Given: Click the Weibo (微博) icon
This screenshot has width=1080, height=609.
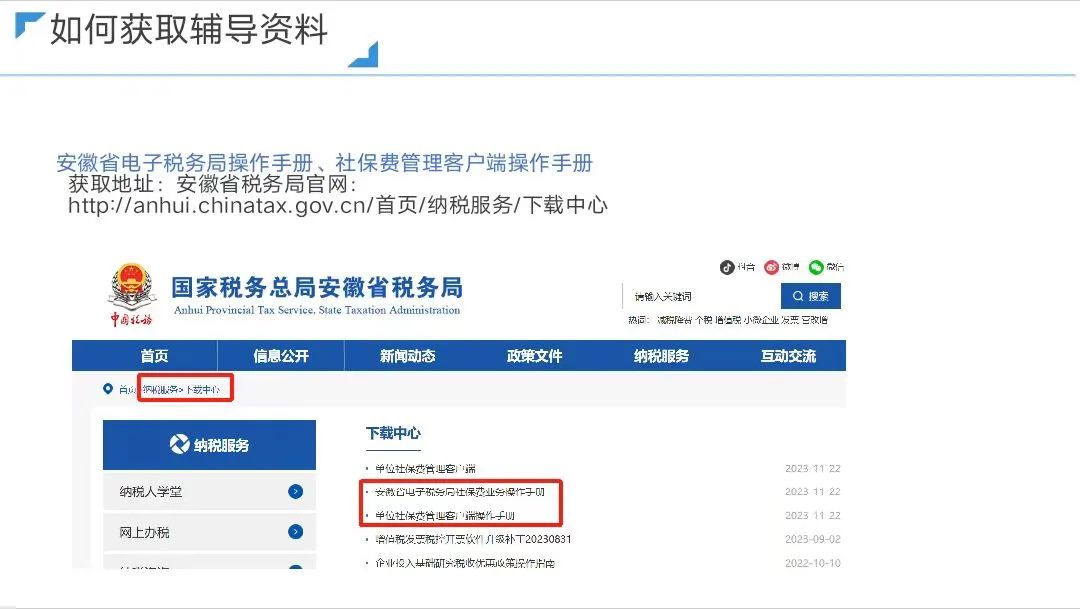Looking at the screenshot, I should (771, 267).
